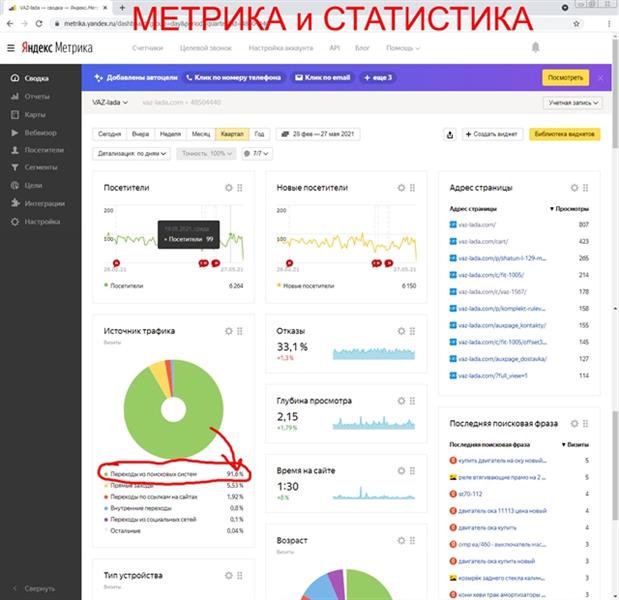Open settings gear of Тип устройства widget
619x600 pixels.
(229, 576)
